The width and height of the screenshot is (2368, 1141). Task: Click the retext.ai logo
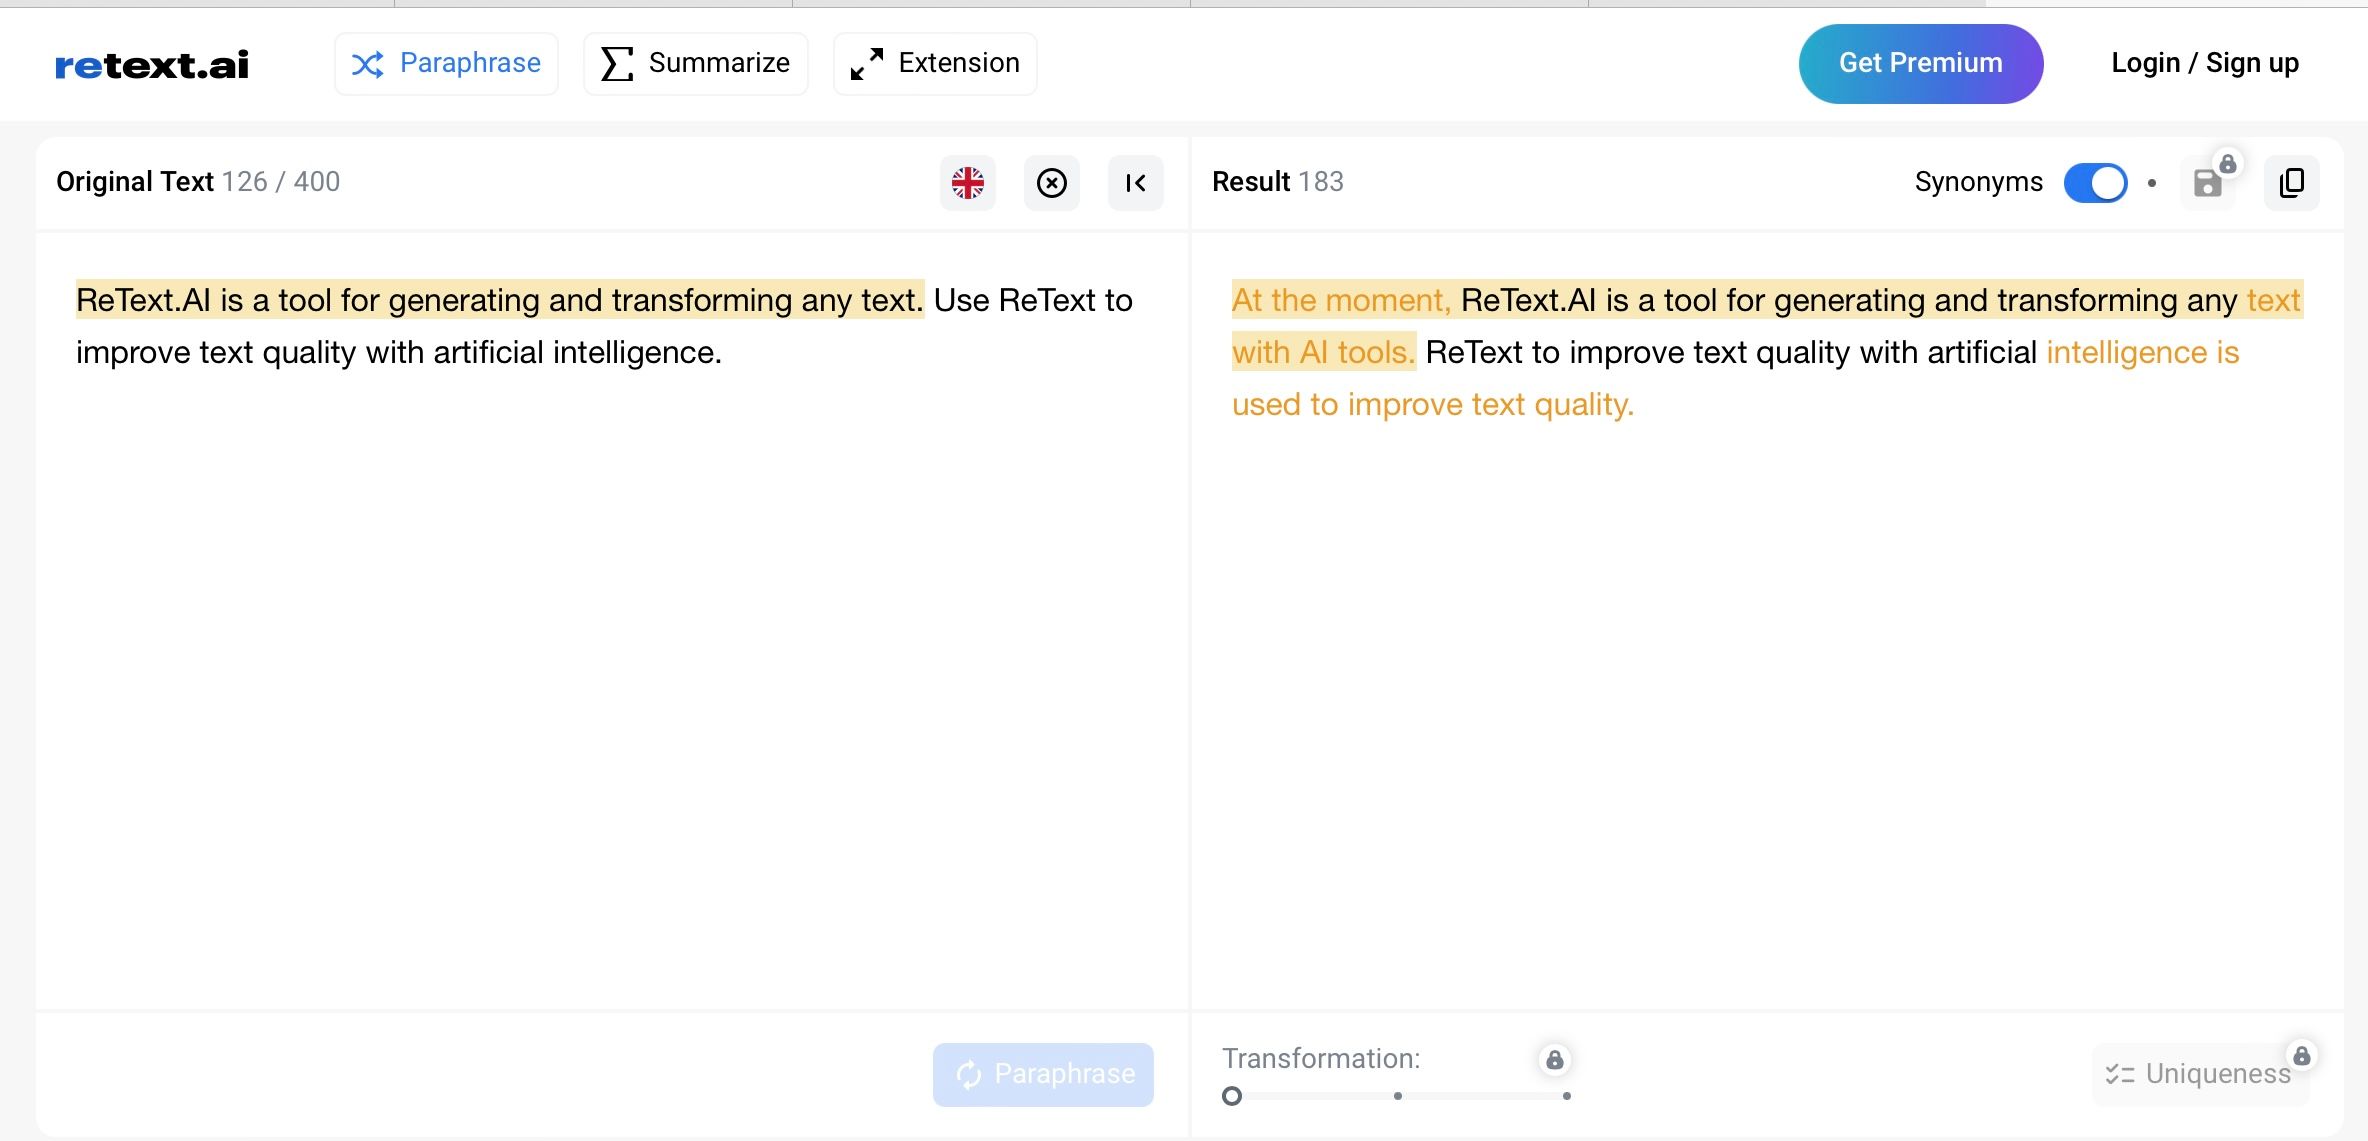tap(151, 63)
